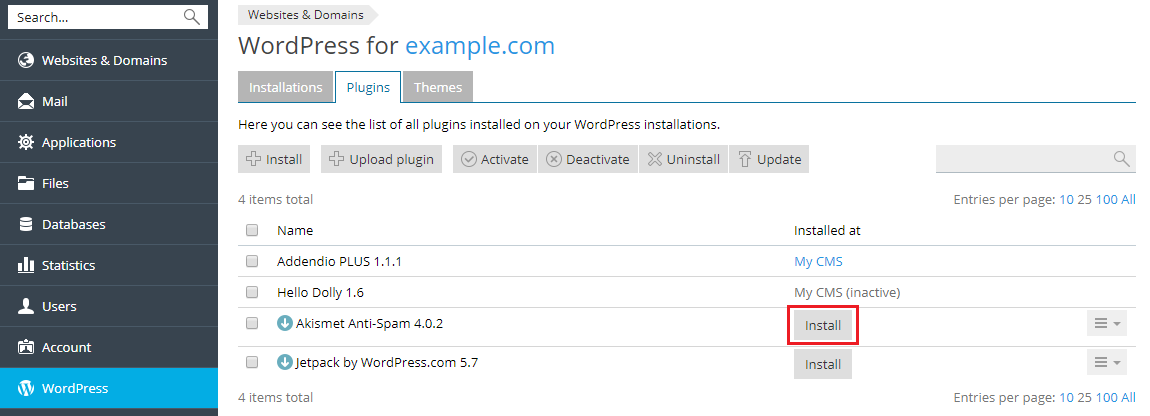Screen dimensions: 1150x416
Task: Click the download icon beside Akismet Anti-Spam
Action: click(x=284, y=323)
